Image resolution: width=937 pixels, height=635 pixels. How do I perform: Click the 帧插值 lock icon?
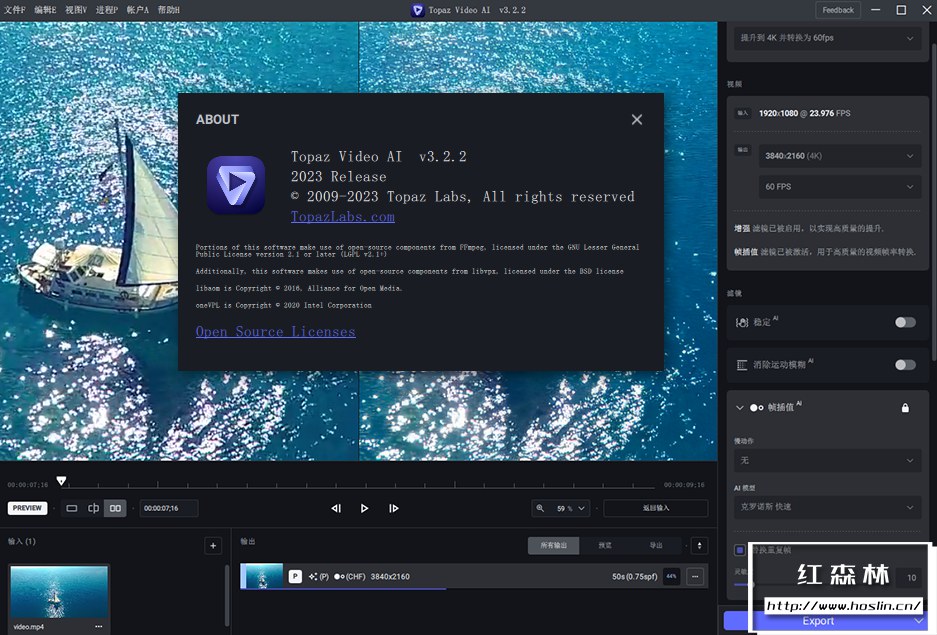pyautogui.click(x=905, y=407)
